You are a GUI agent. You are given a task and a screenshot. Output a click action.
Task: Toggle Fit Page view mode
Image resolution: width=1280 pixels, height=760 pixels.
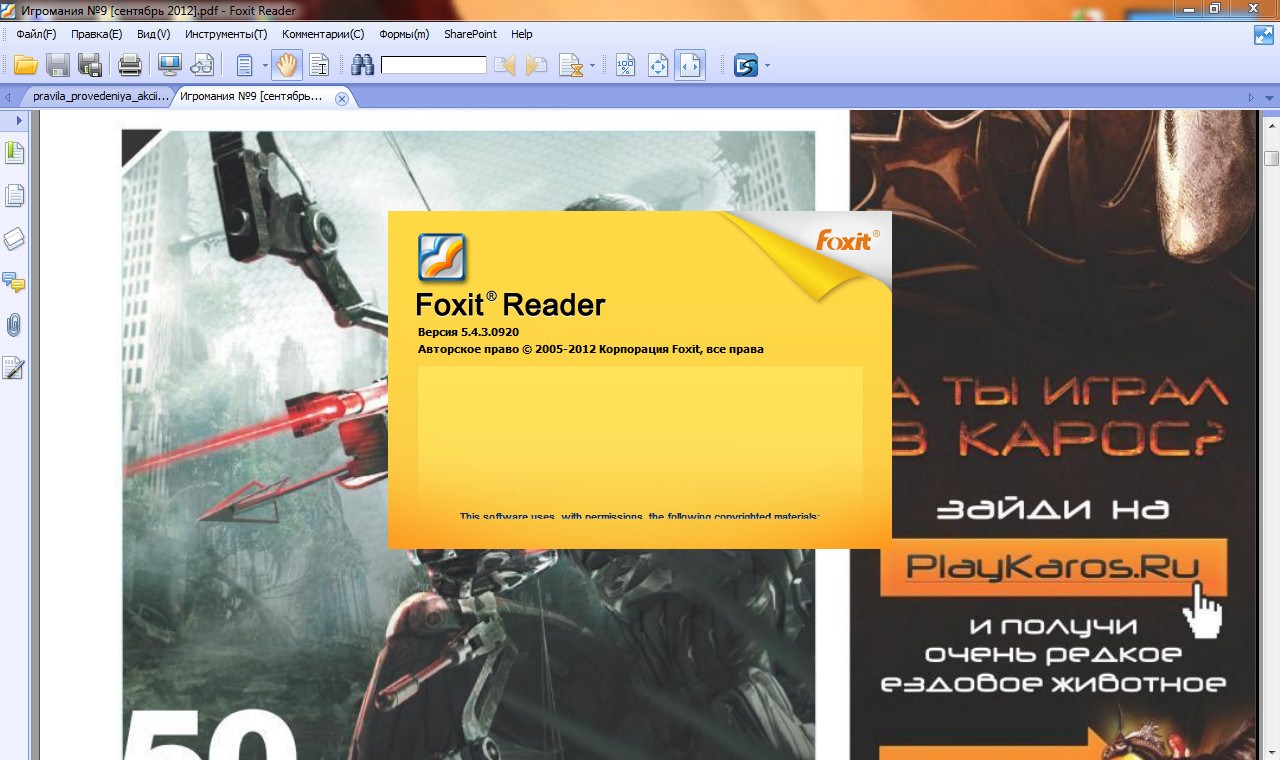(658, 66)
